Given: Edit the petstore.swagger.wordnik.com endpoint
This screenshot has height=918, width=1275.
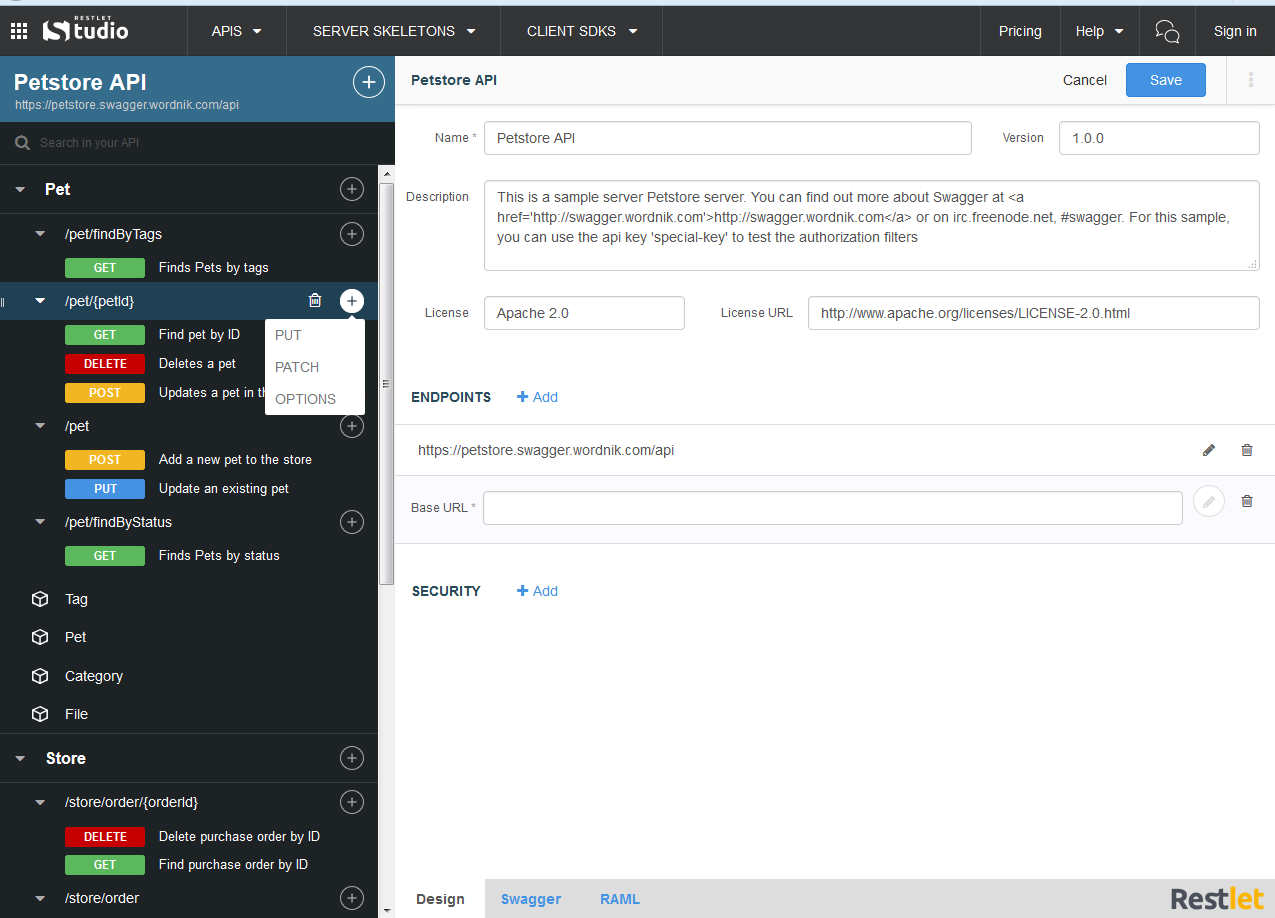Looking at the screenshot, I should coord(1208,450).
